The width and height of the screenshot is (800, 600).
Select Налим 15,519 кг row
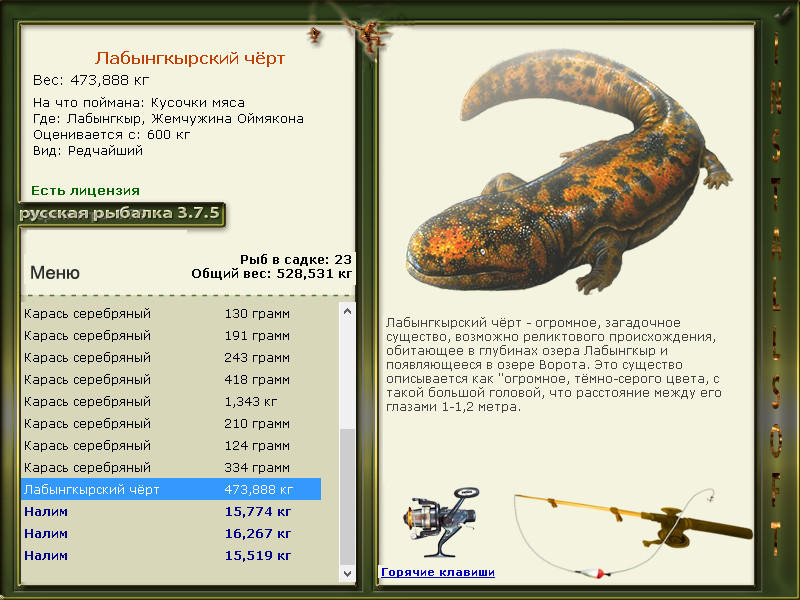[171, 555]
